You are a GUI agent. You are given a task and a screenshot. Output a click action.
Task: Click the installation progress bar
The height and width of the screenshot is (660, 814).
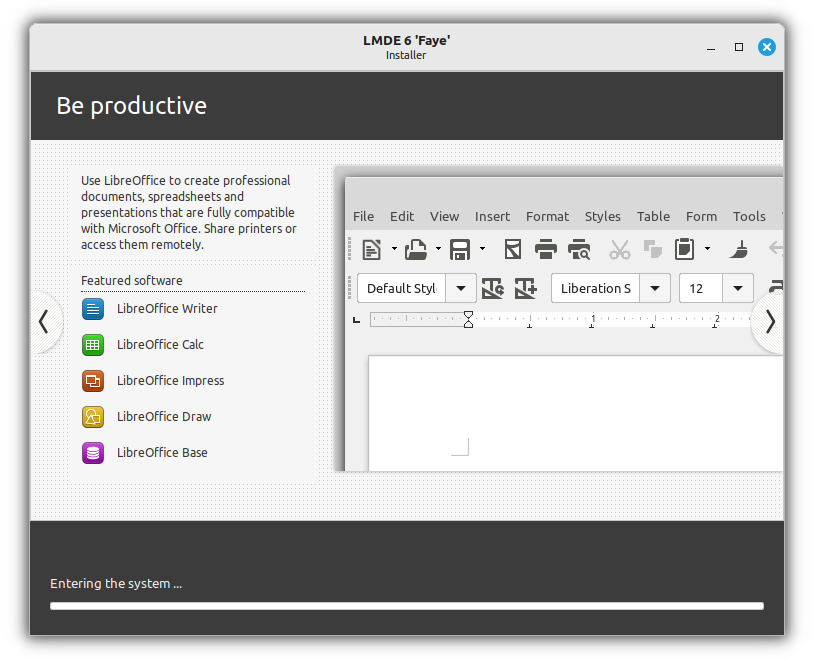[406, 605]
